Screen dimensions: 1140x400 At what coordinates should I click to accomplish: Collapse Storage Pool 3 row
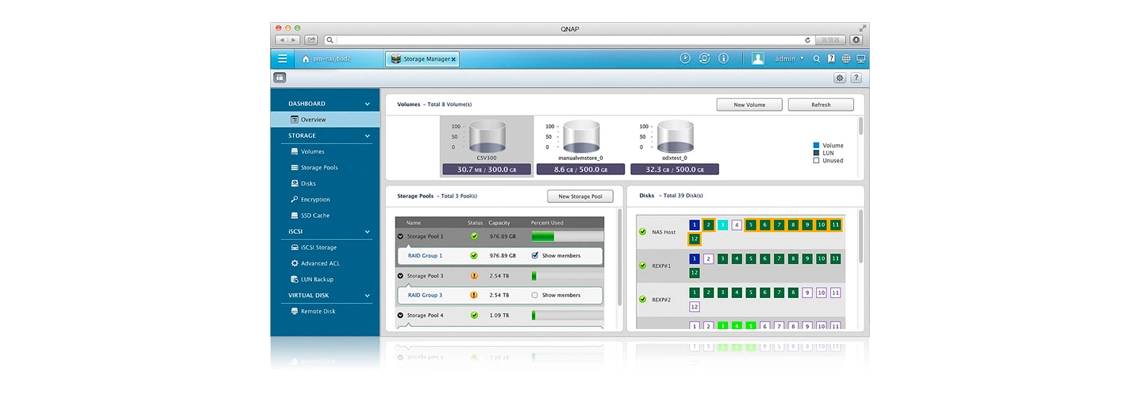pos(401,276)
